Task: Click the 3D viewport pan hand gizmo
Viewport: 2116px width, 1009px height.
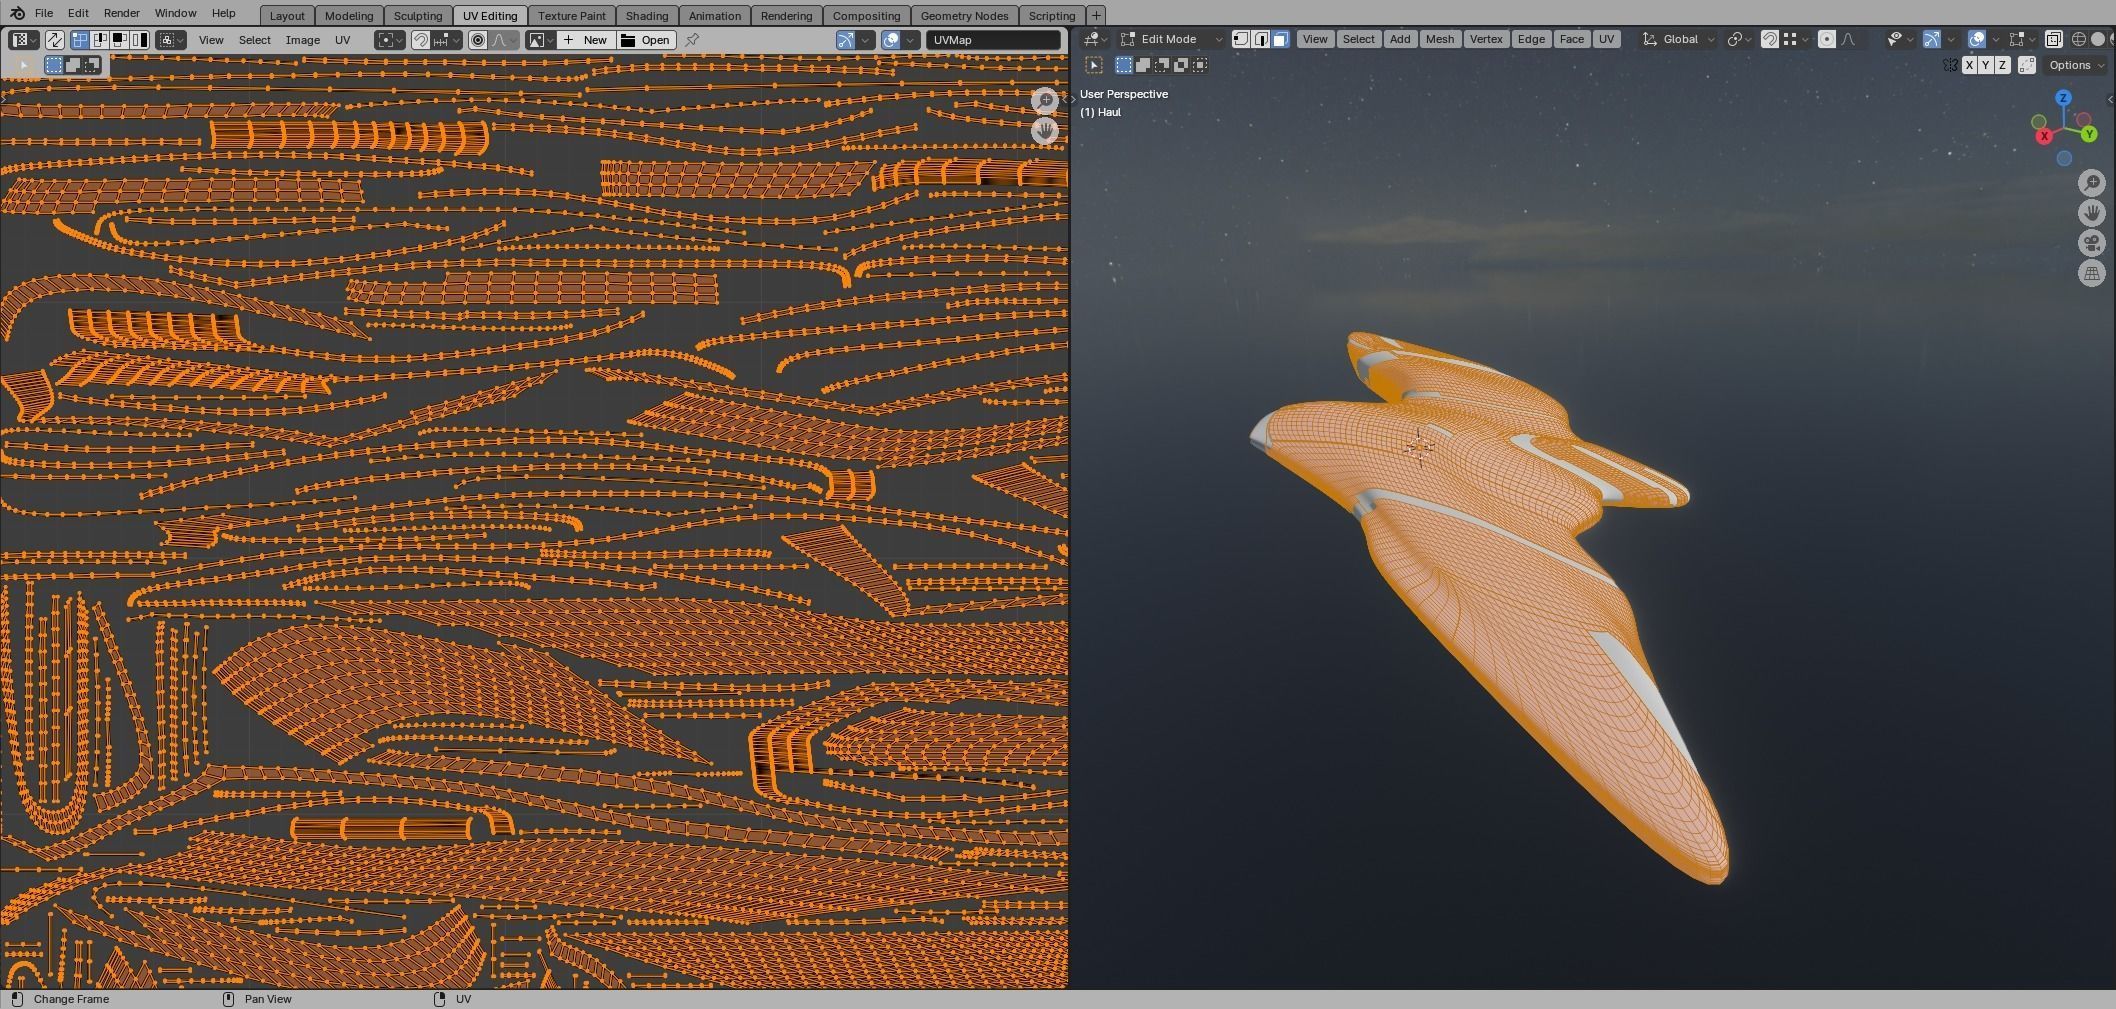Action: pos(2092,213)
